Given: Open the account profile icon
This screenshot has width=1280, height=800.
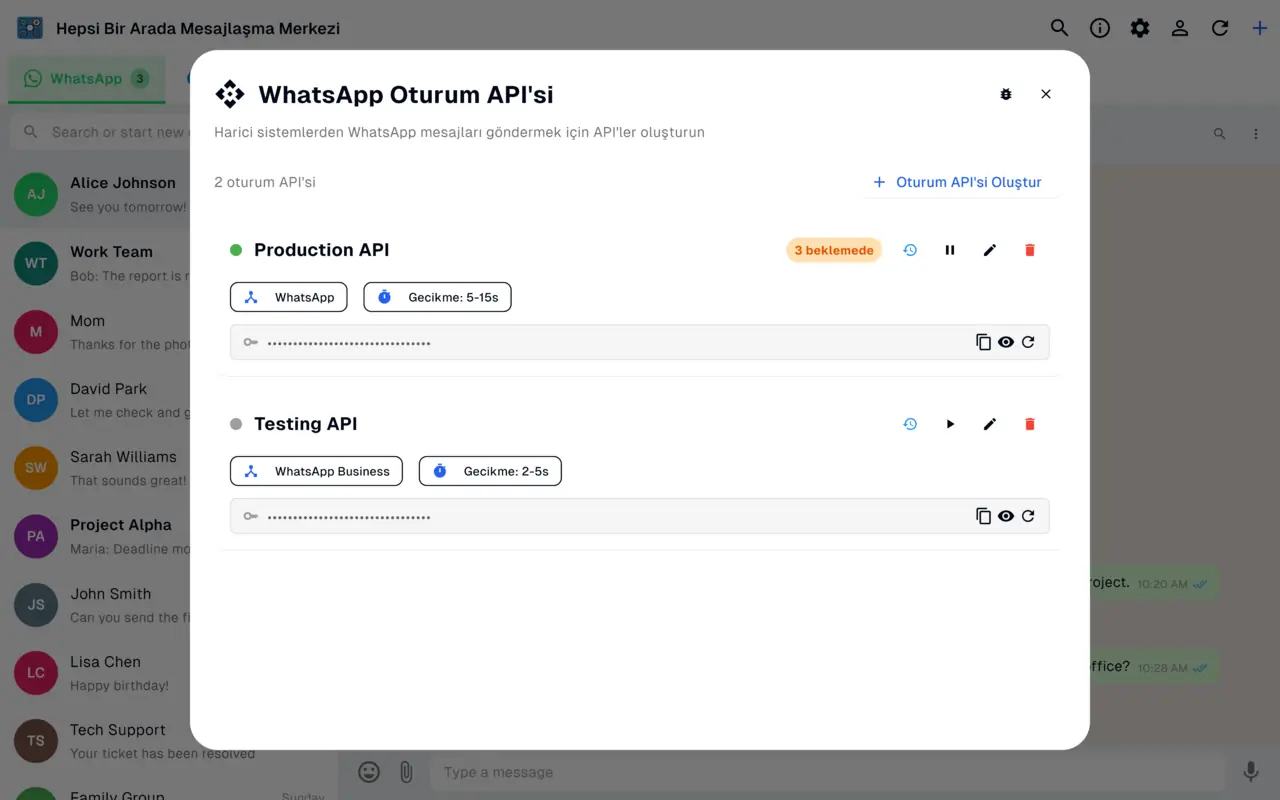Looking at the screenshot, I should [x=1180, y=28].
